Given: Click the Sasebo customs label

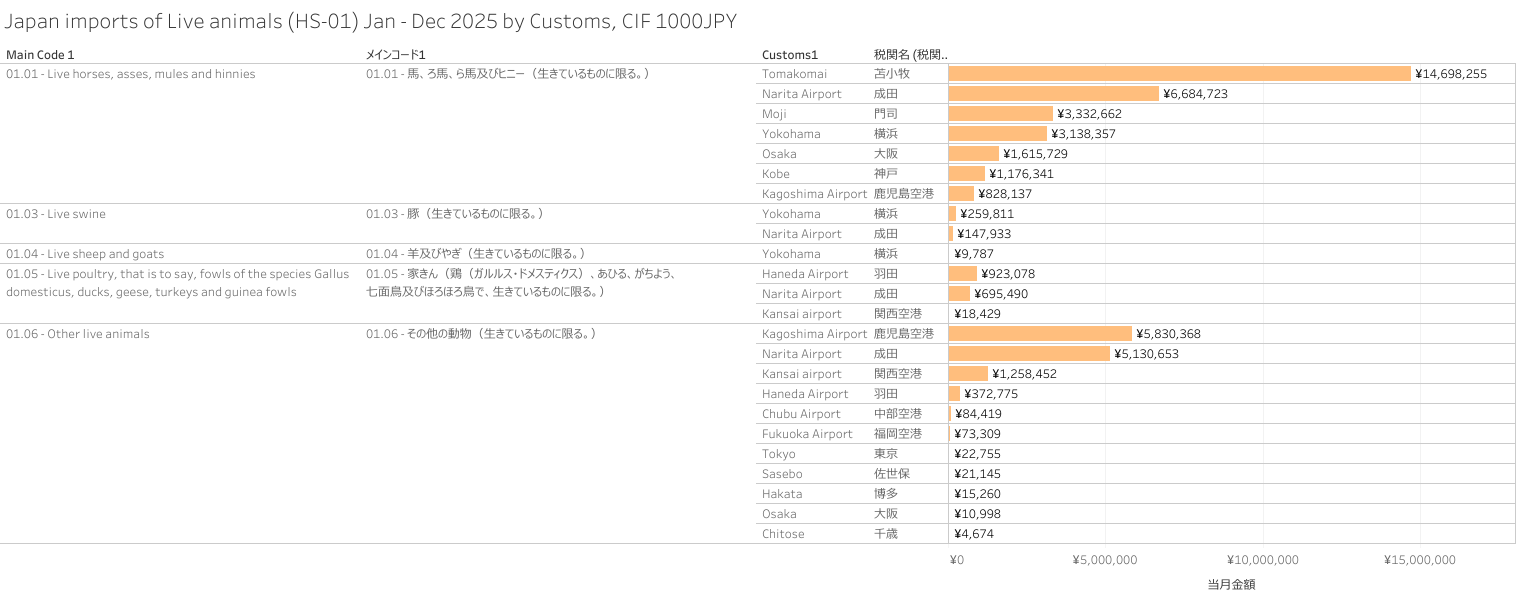Looking at the screenshot, I should click(782, 474).
